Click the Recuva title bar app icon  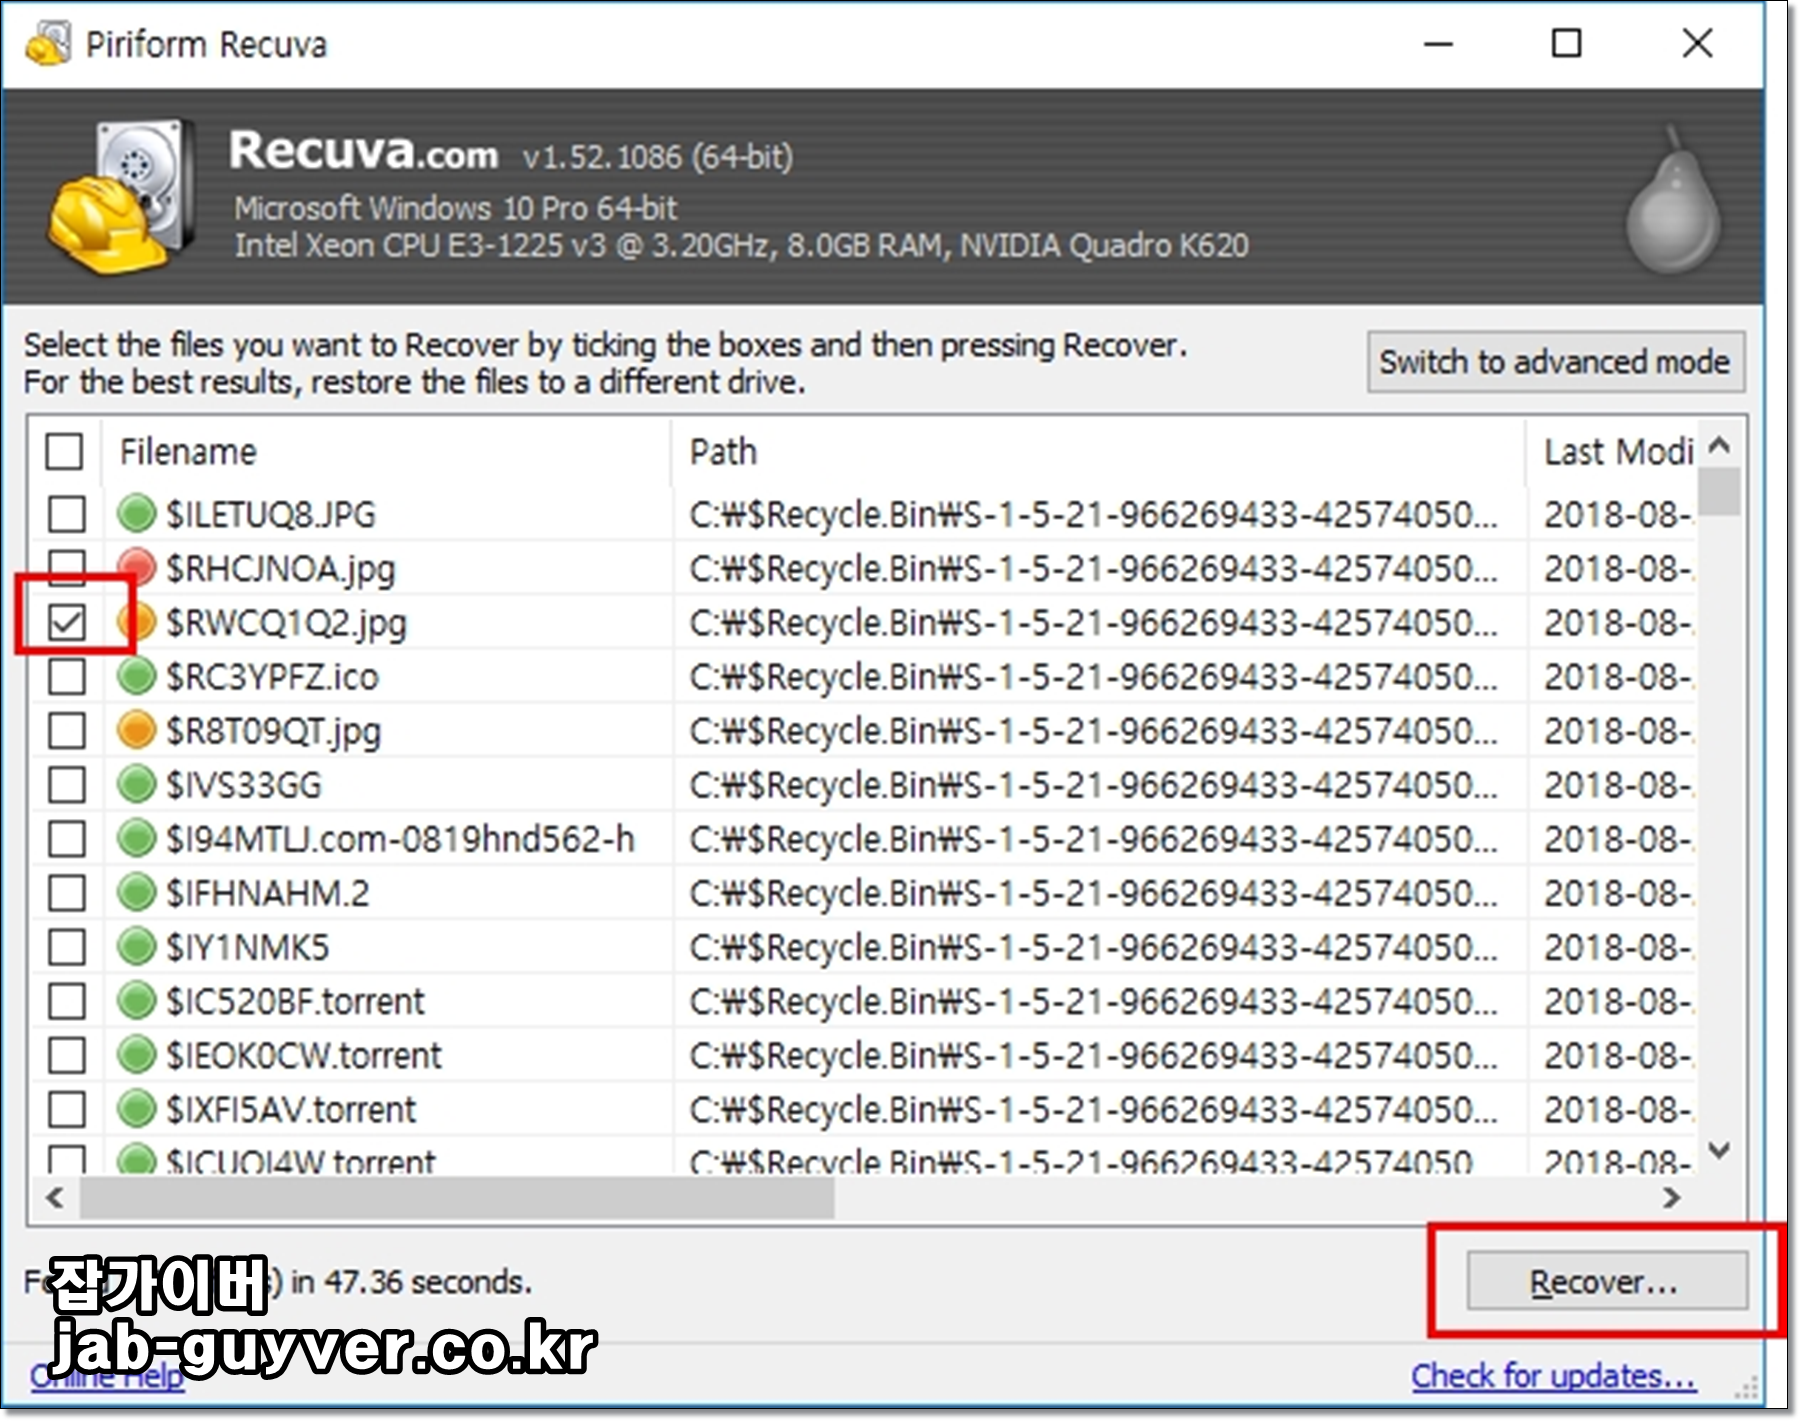(x=47, y=44)
